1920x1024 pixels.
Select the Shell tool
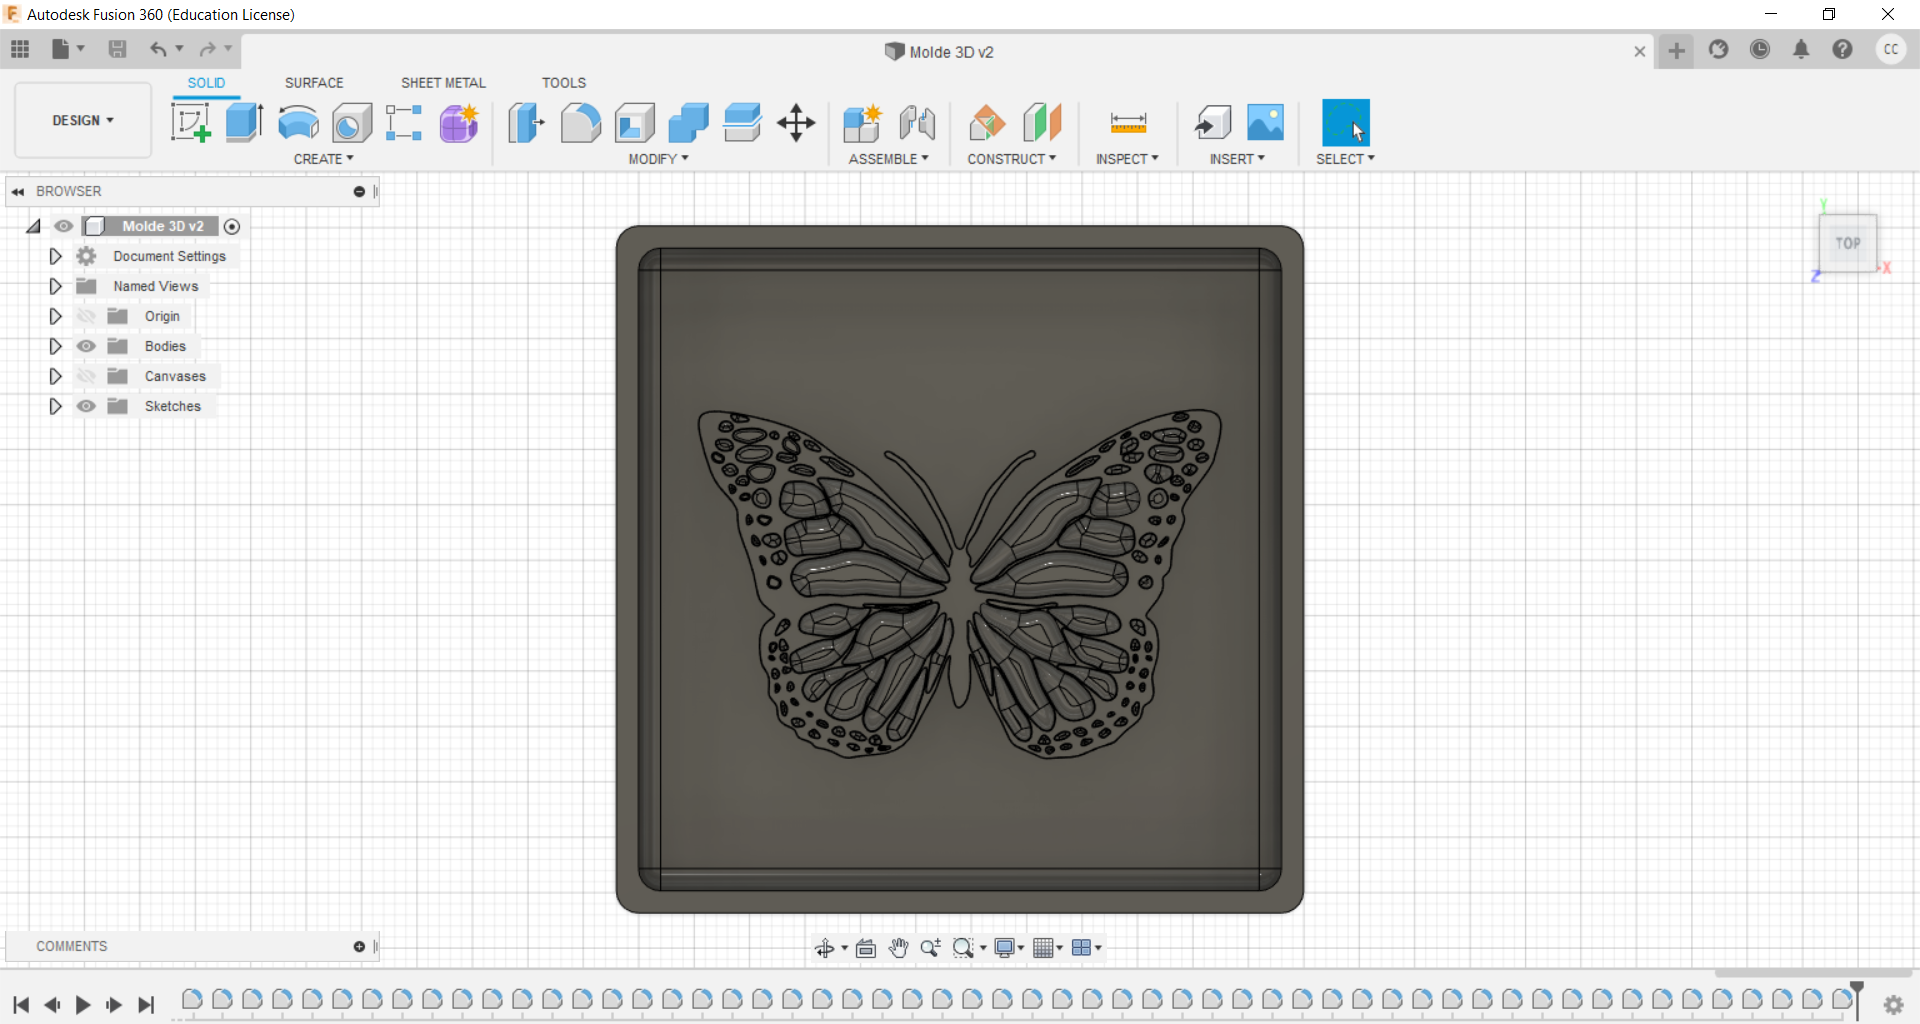(x=634, y=123)
